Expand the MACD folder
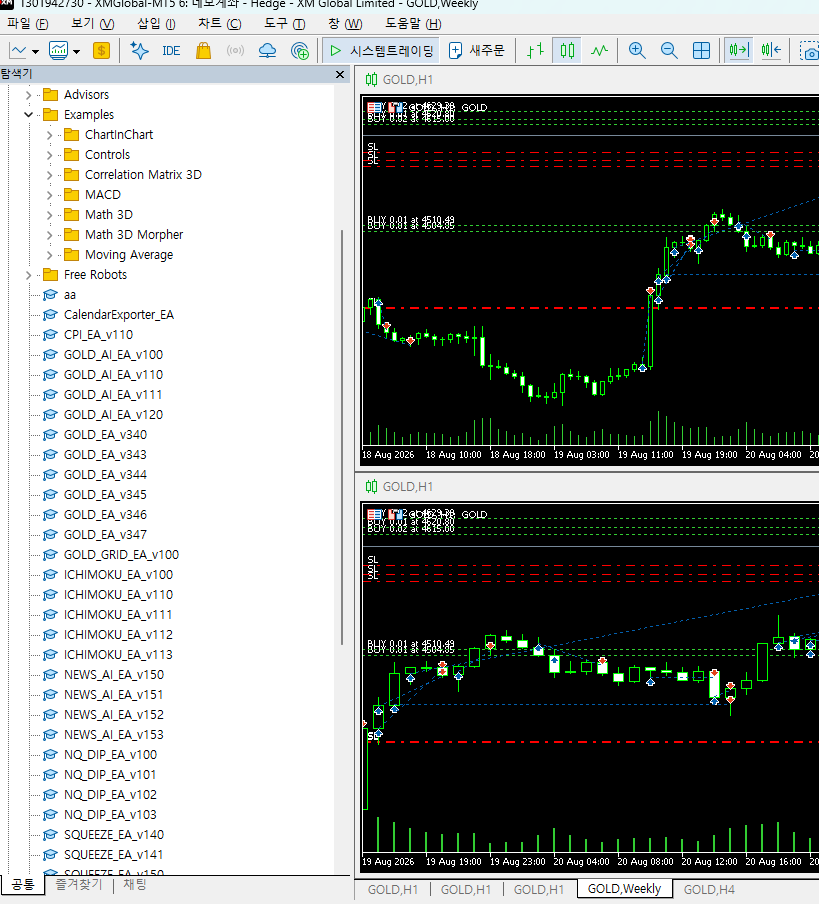 [49, 195]
